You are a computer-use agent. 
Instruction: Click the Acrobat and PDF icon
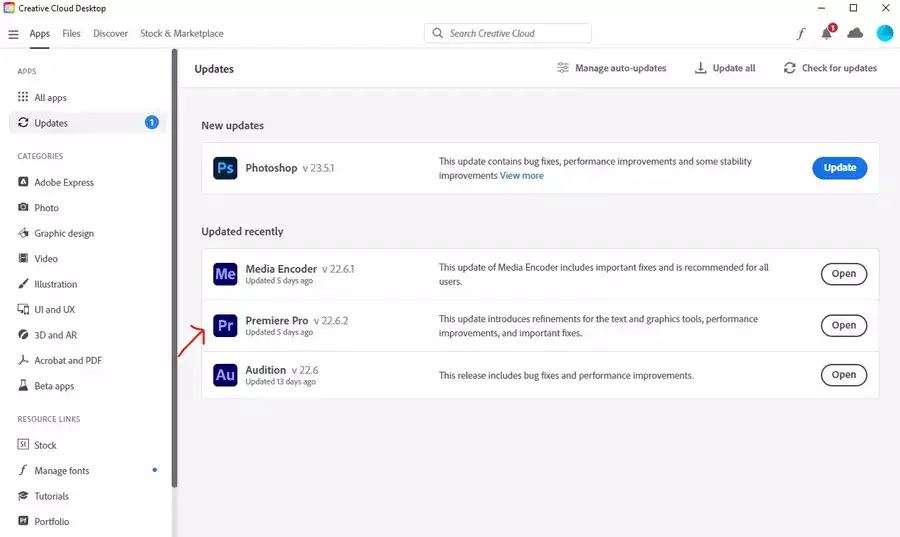coord(23,360)
